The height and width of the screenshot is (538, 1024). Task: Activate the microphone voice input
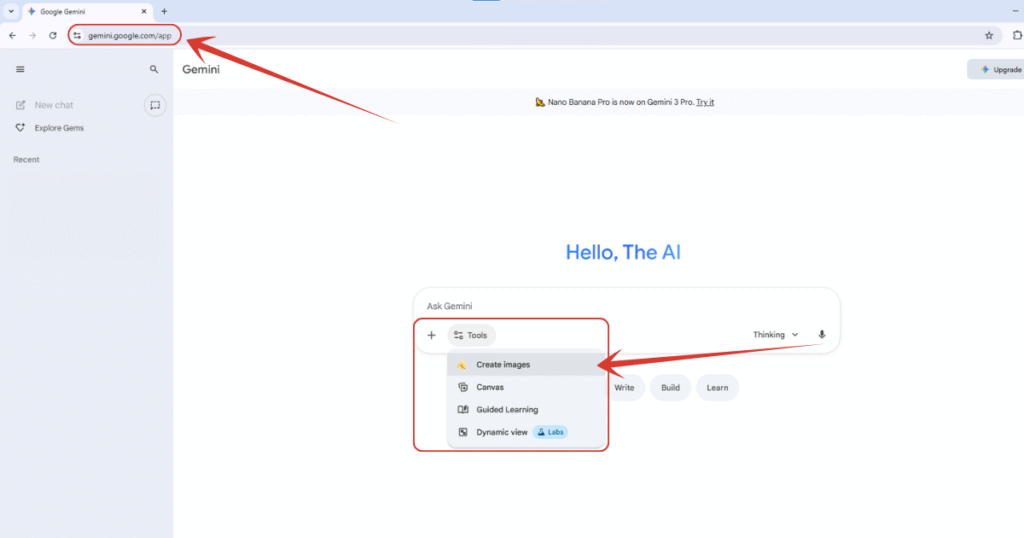(822, 335)
